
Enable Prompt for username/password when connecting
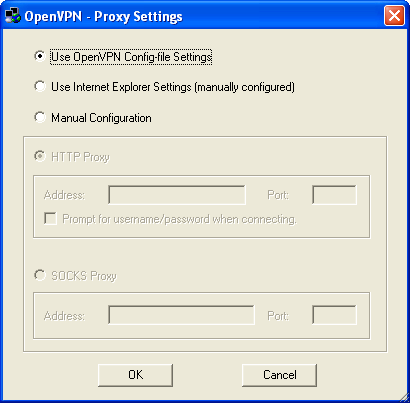pos(50,219)
